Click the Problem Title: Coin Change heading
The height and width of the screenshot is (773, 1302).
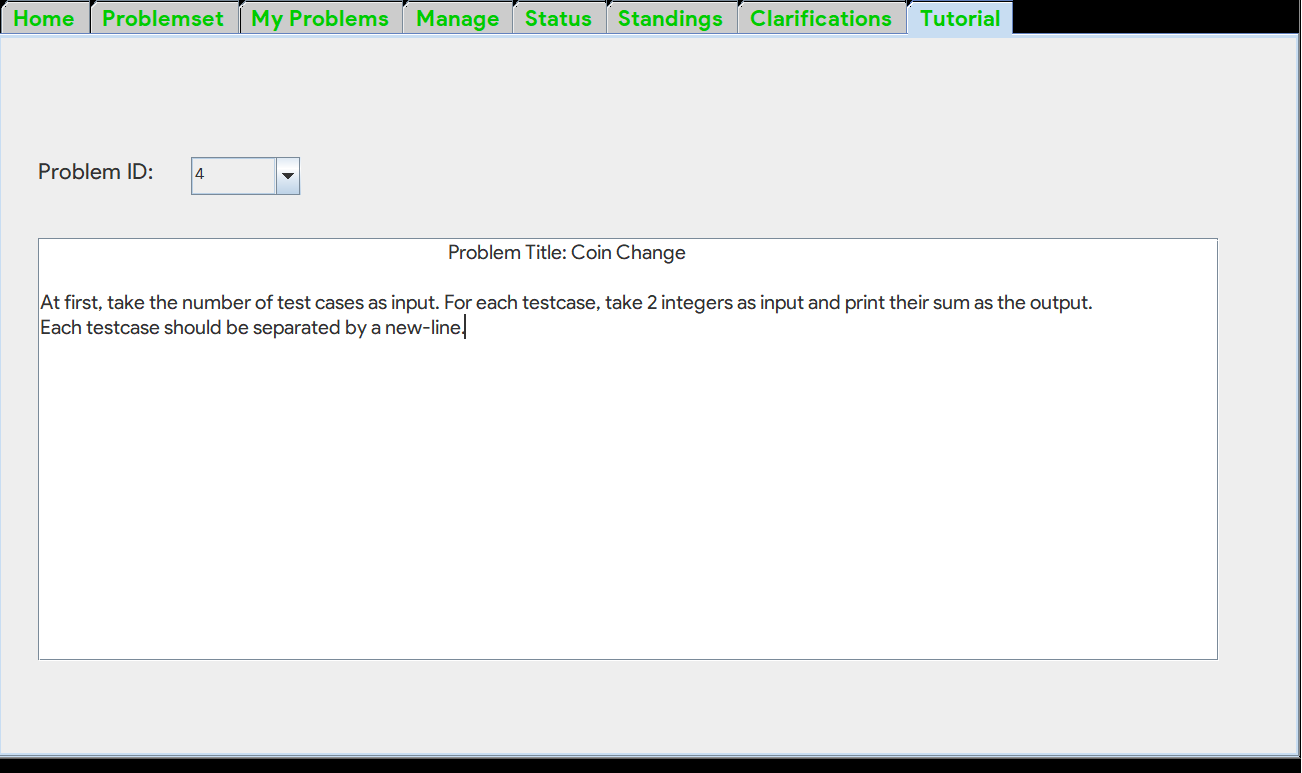(567, 252)
